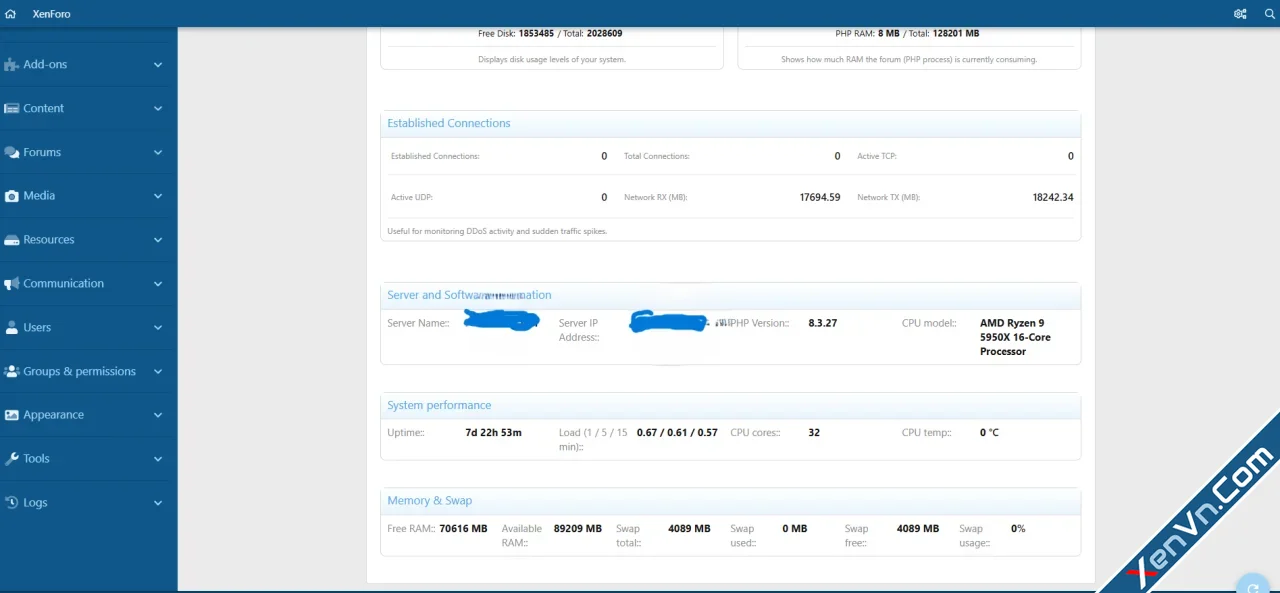Image resolution: width=1280 pixels, height=593 pixels.
Task: Click the Groups & permissions people icon
Action: 12,371
